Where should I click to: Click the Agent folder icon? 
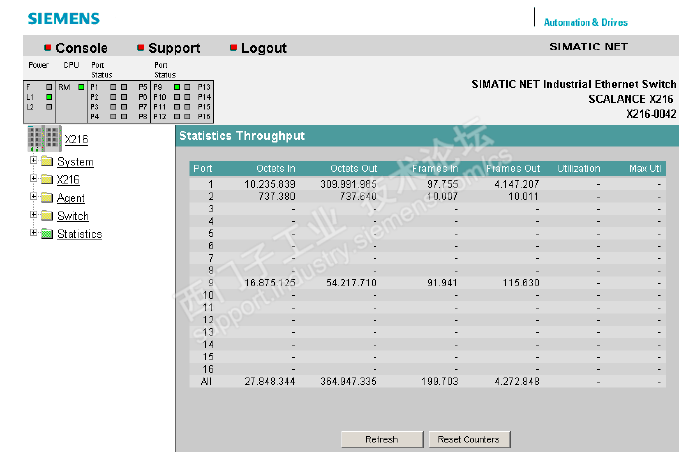tap(47, 197)
